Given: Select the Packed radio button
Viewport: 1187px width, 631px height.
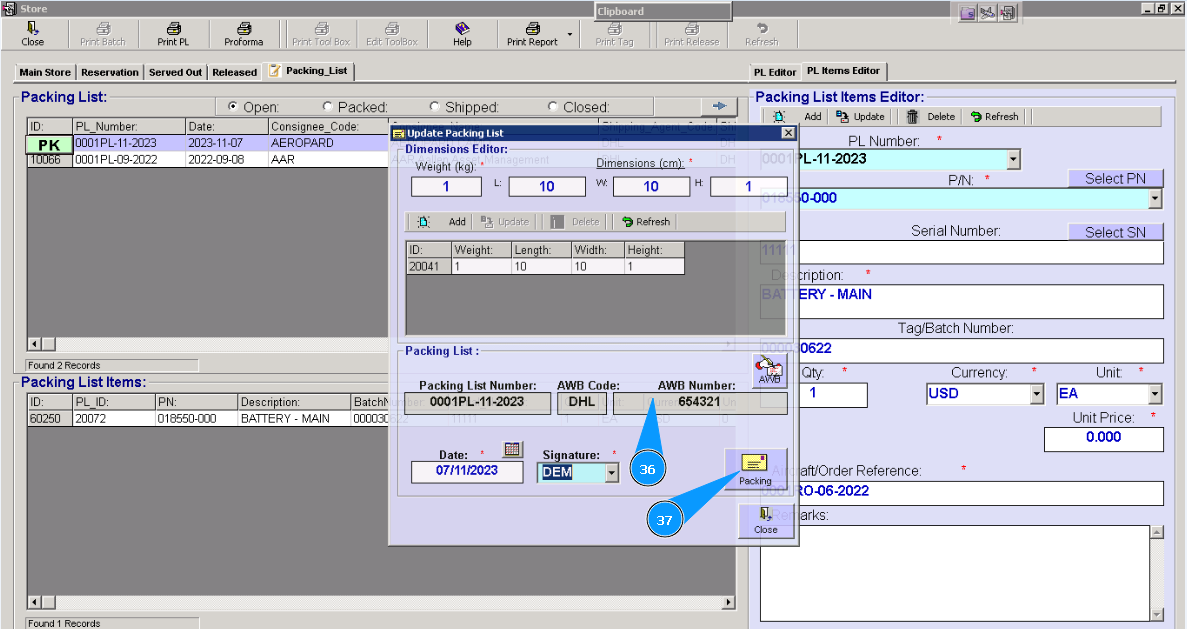Looking at the screenshot, I should (328, 107).
